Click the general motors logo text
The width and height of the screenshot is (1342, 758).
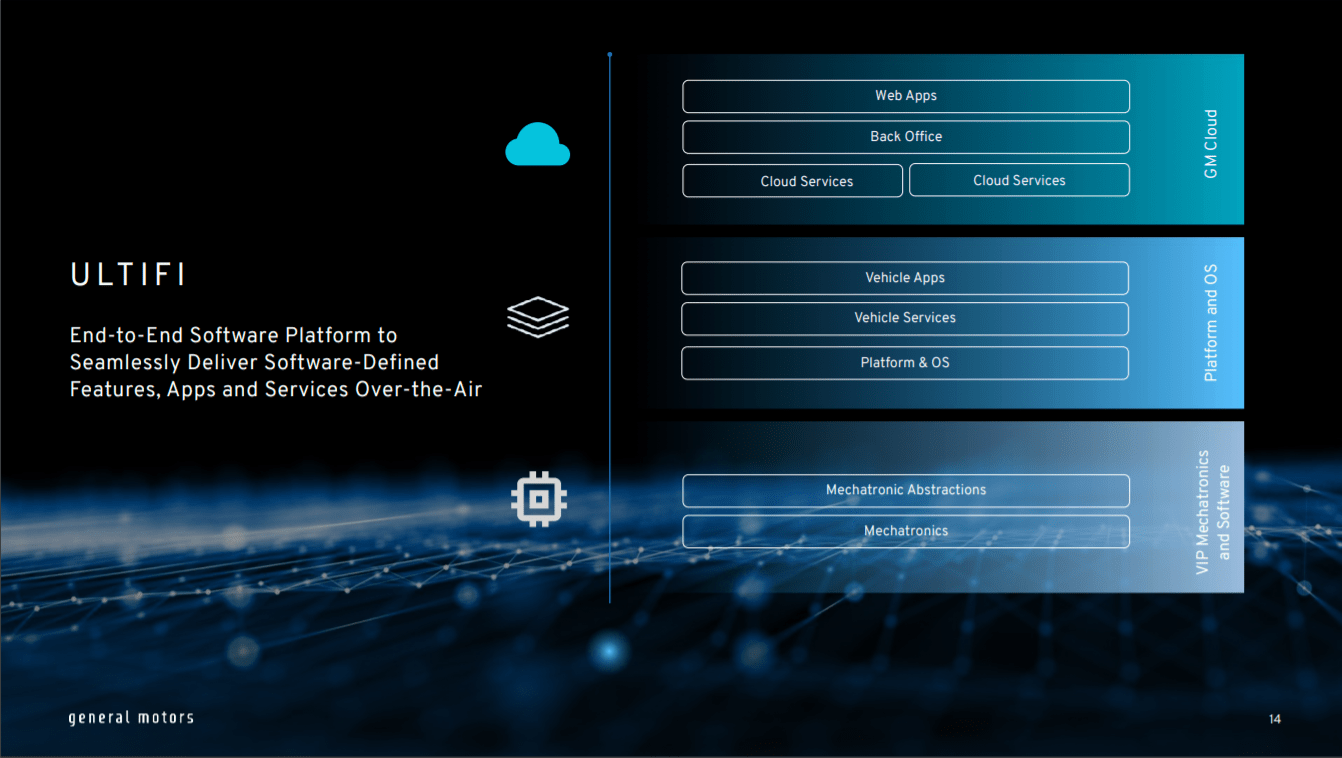coord(131,718)
